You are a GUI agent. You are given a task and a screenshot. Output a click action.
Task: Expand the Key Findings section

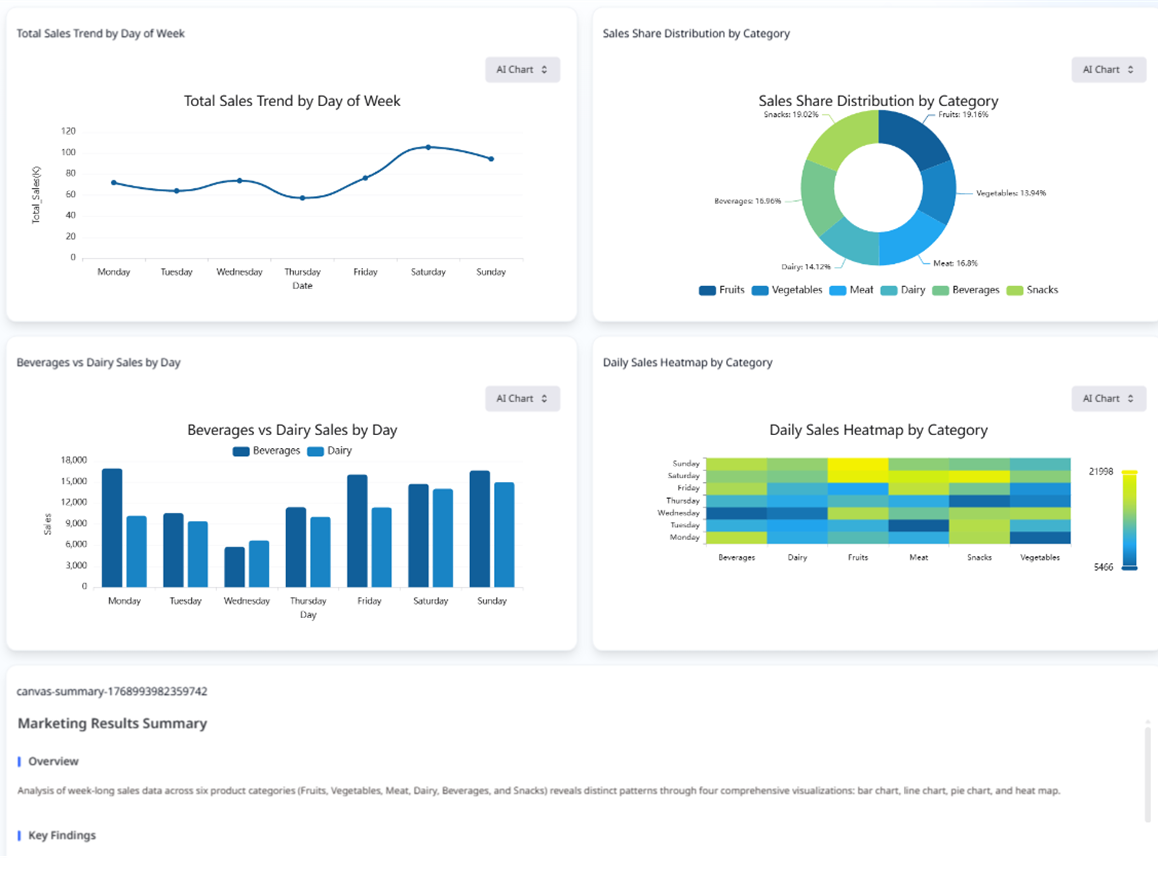coord(64,835)
